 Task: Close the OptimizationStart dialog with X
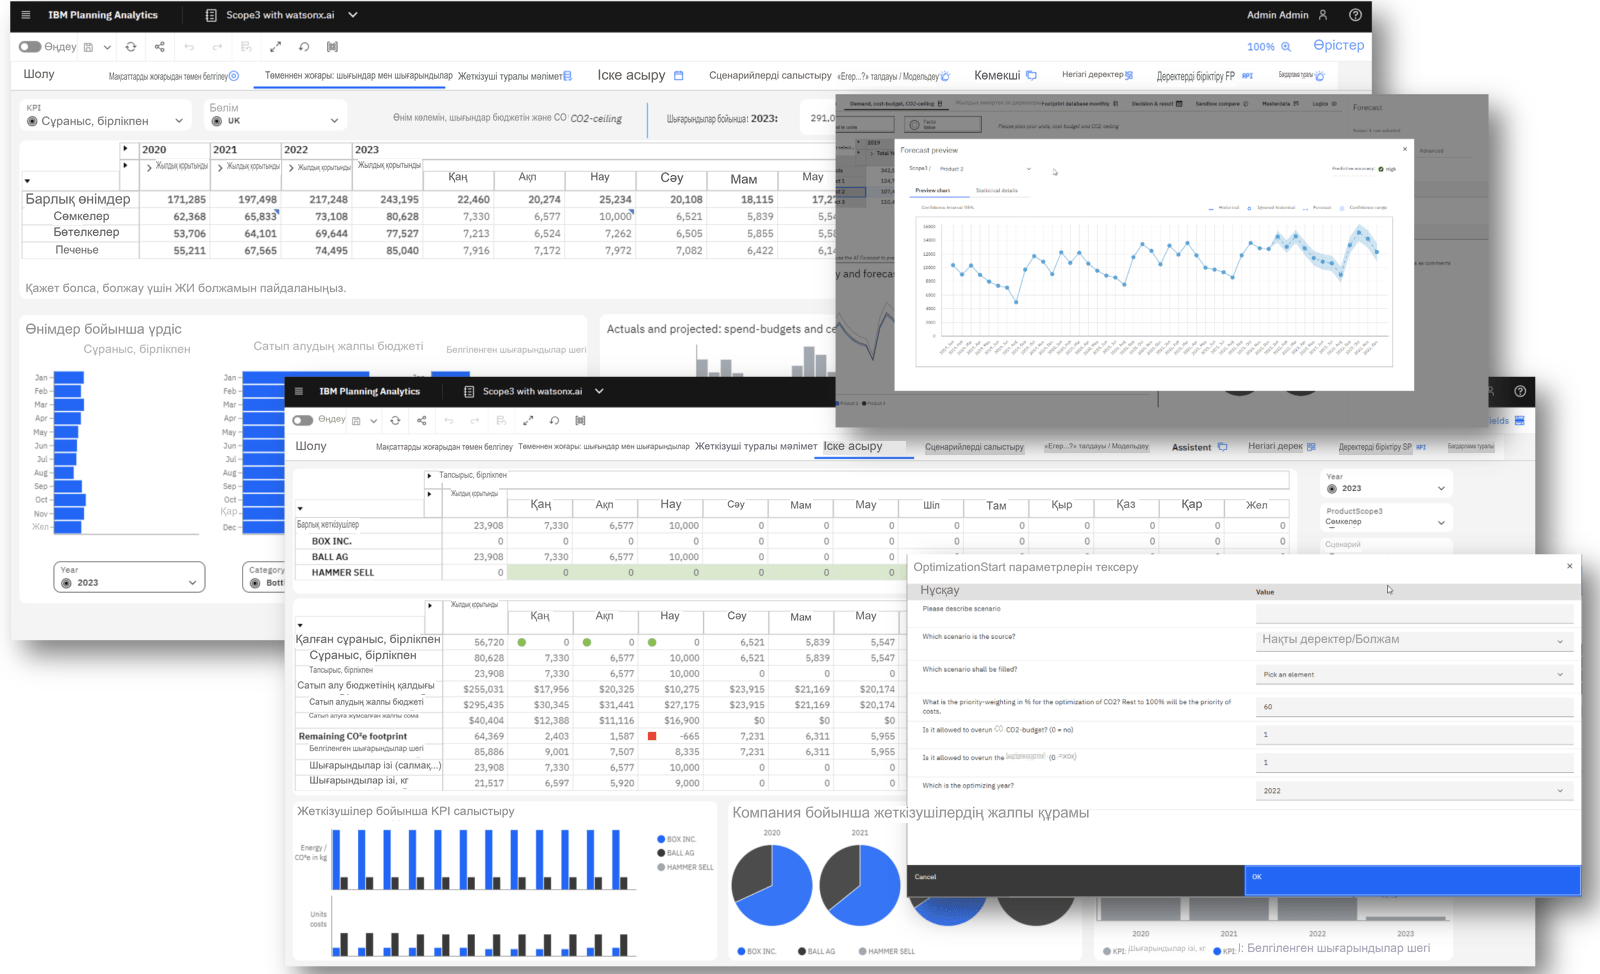point(1569,566)
